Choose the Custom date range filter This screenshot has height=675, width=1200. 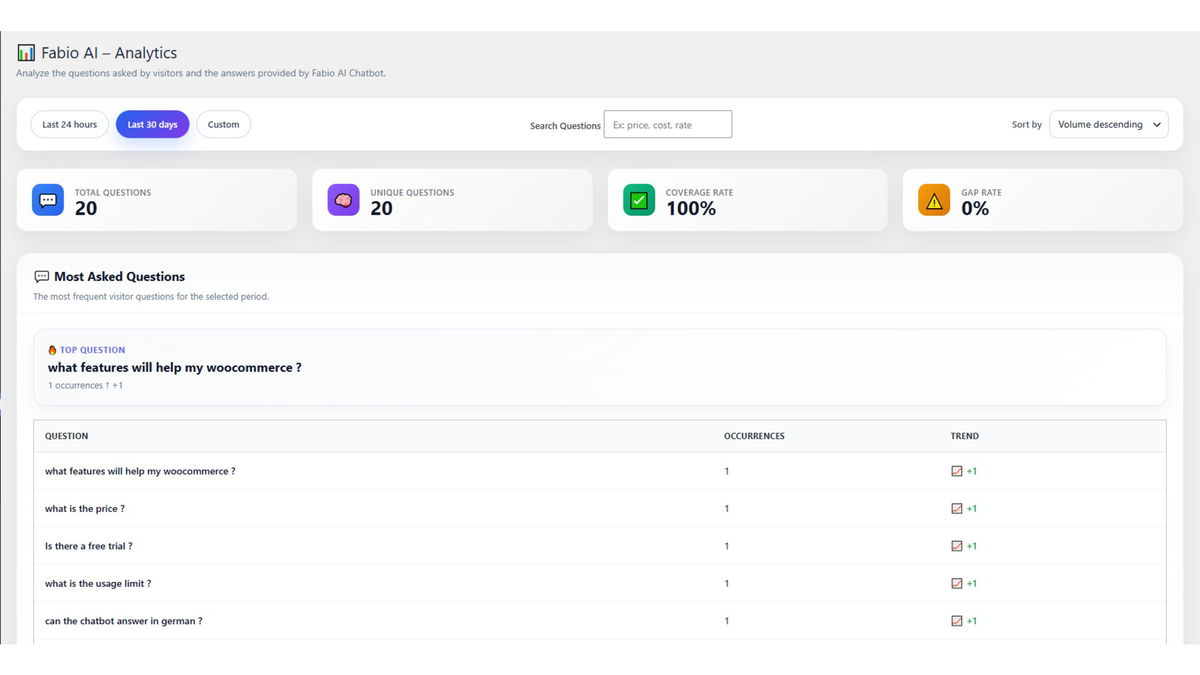(223, 125)
